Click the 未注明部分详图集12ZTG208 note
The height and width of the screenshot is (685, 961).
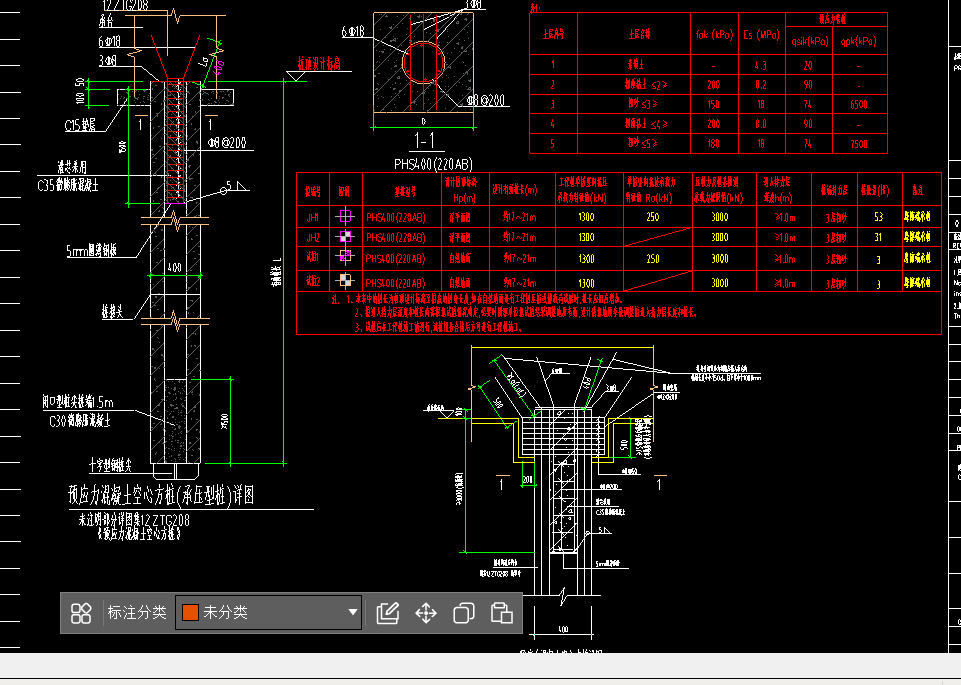[134, 520]
